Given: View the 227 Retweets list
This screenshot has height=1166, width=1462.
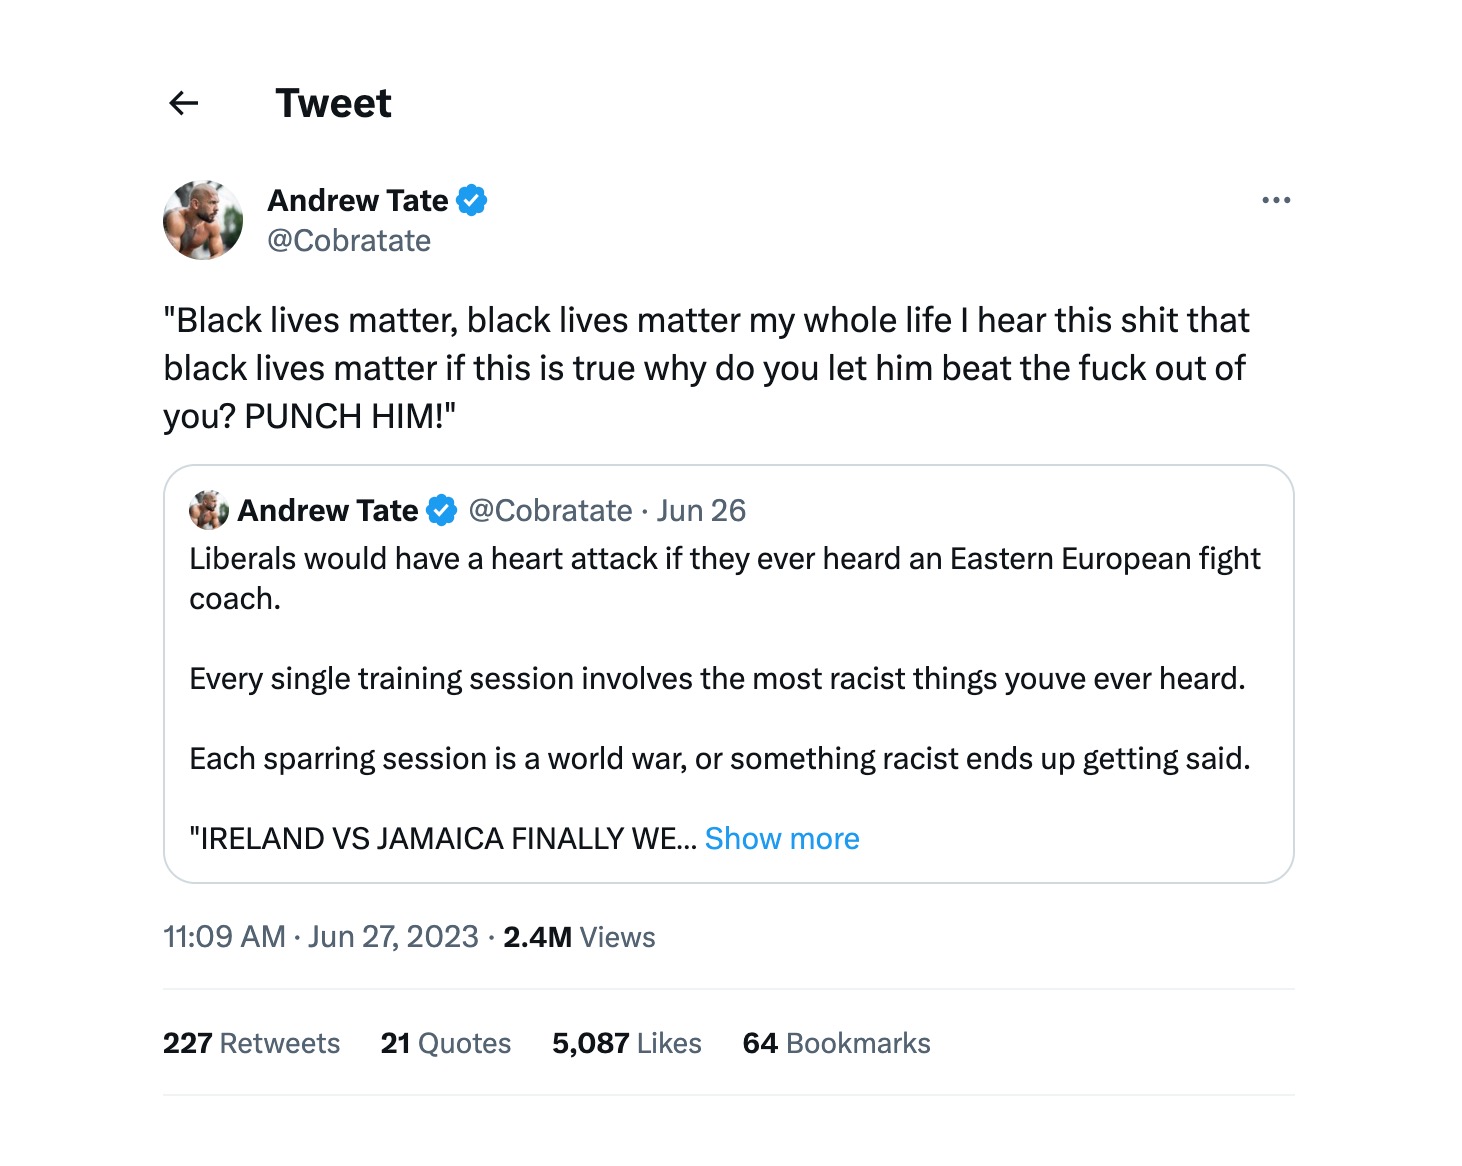Looking at the screenshot, I should (251, 1043).
